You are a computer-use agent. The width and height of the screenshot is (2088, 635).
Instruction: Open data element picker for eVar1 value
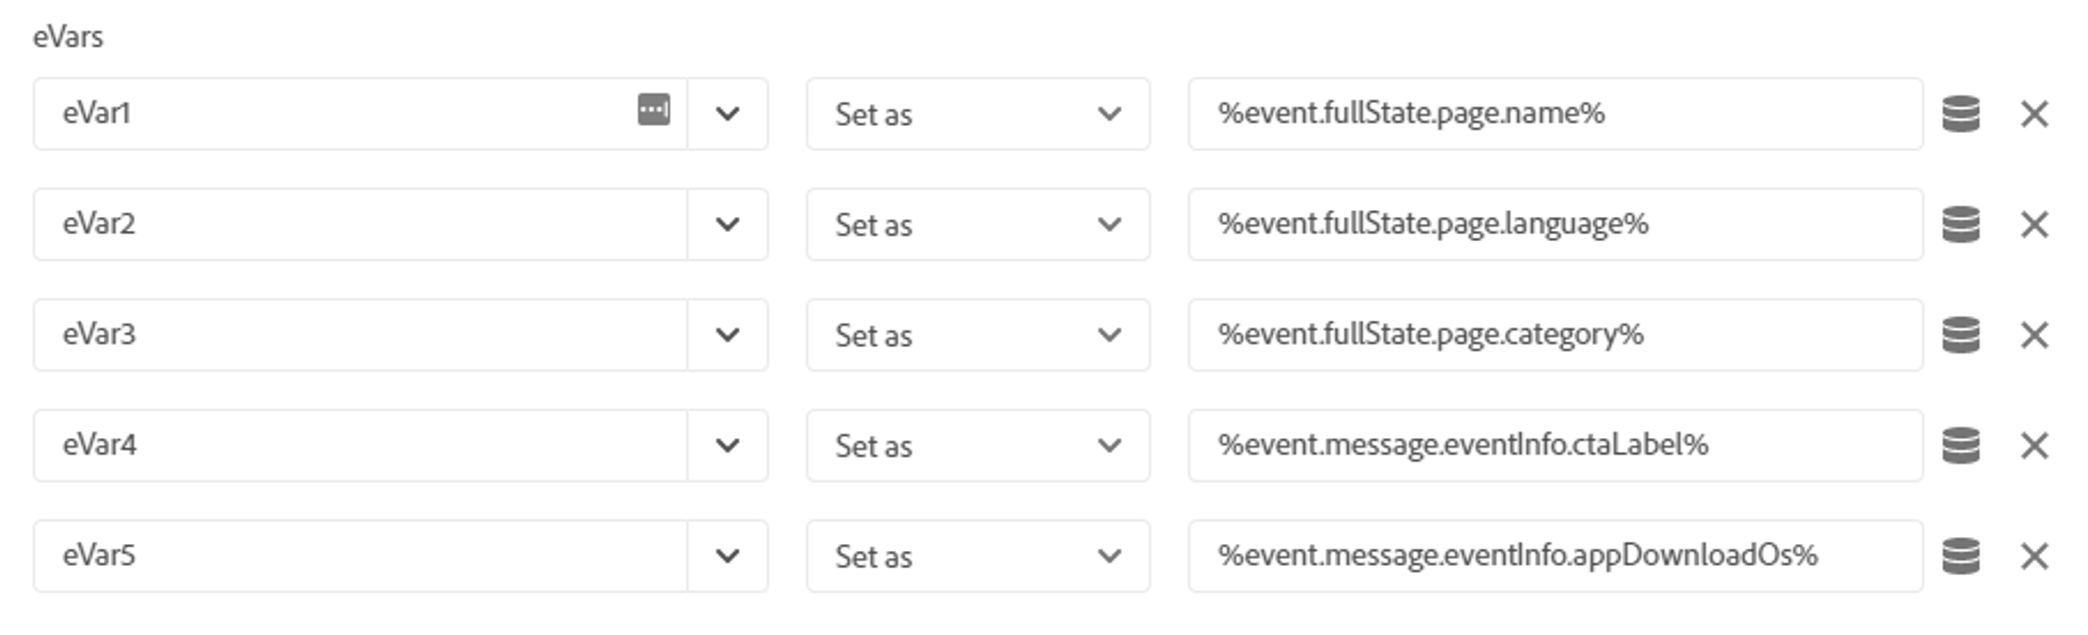click(1960, 114)
